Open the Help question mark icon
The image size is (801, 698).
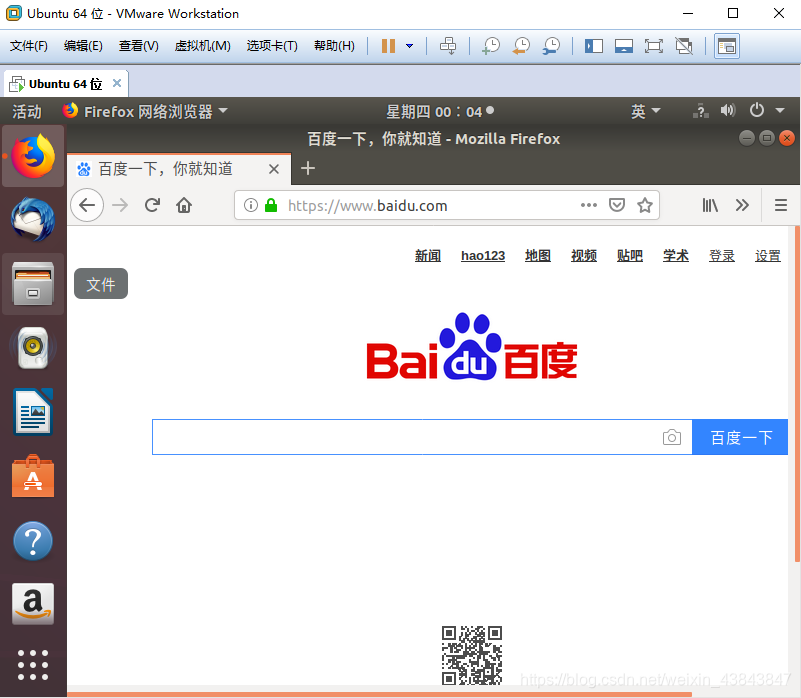point(33,541)
